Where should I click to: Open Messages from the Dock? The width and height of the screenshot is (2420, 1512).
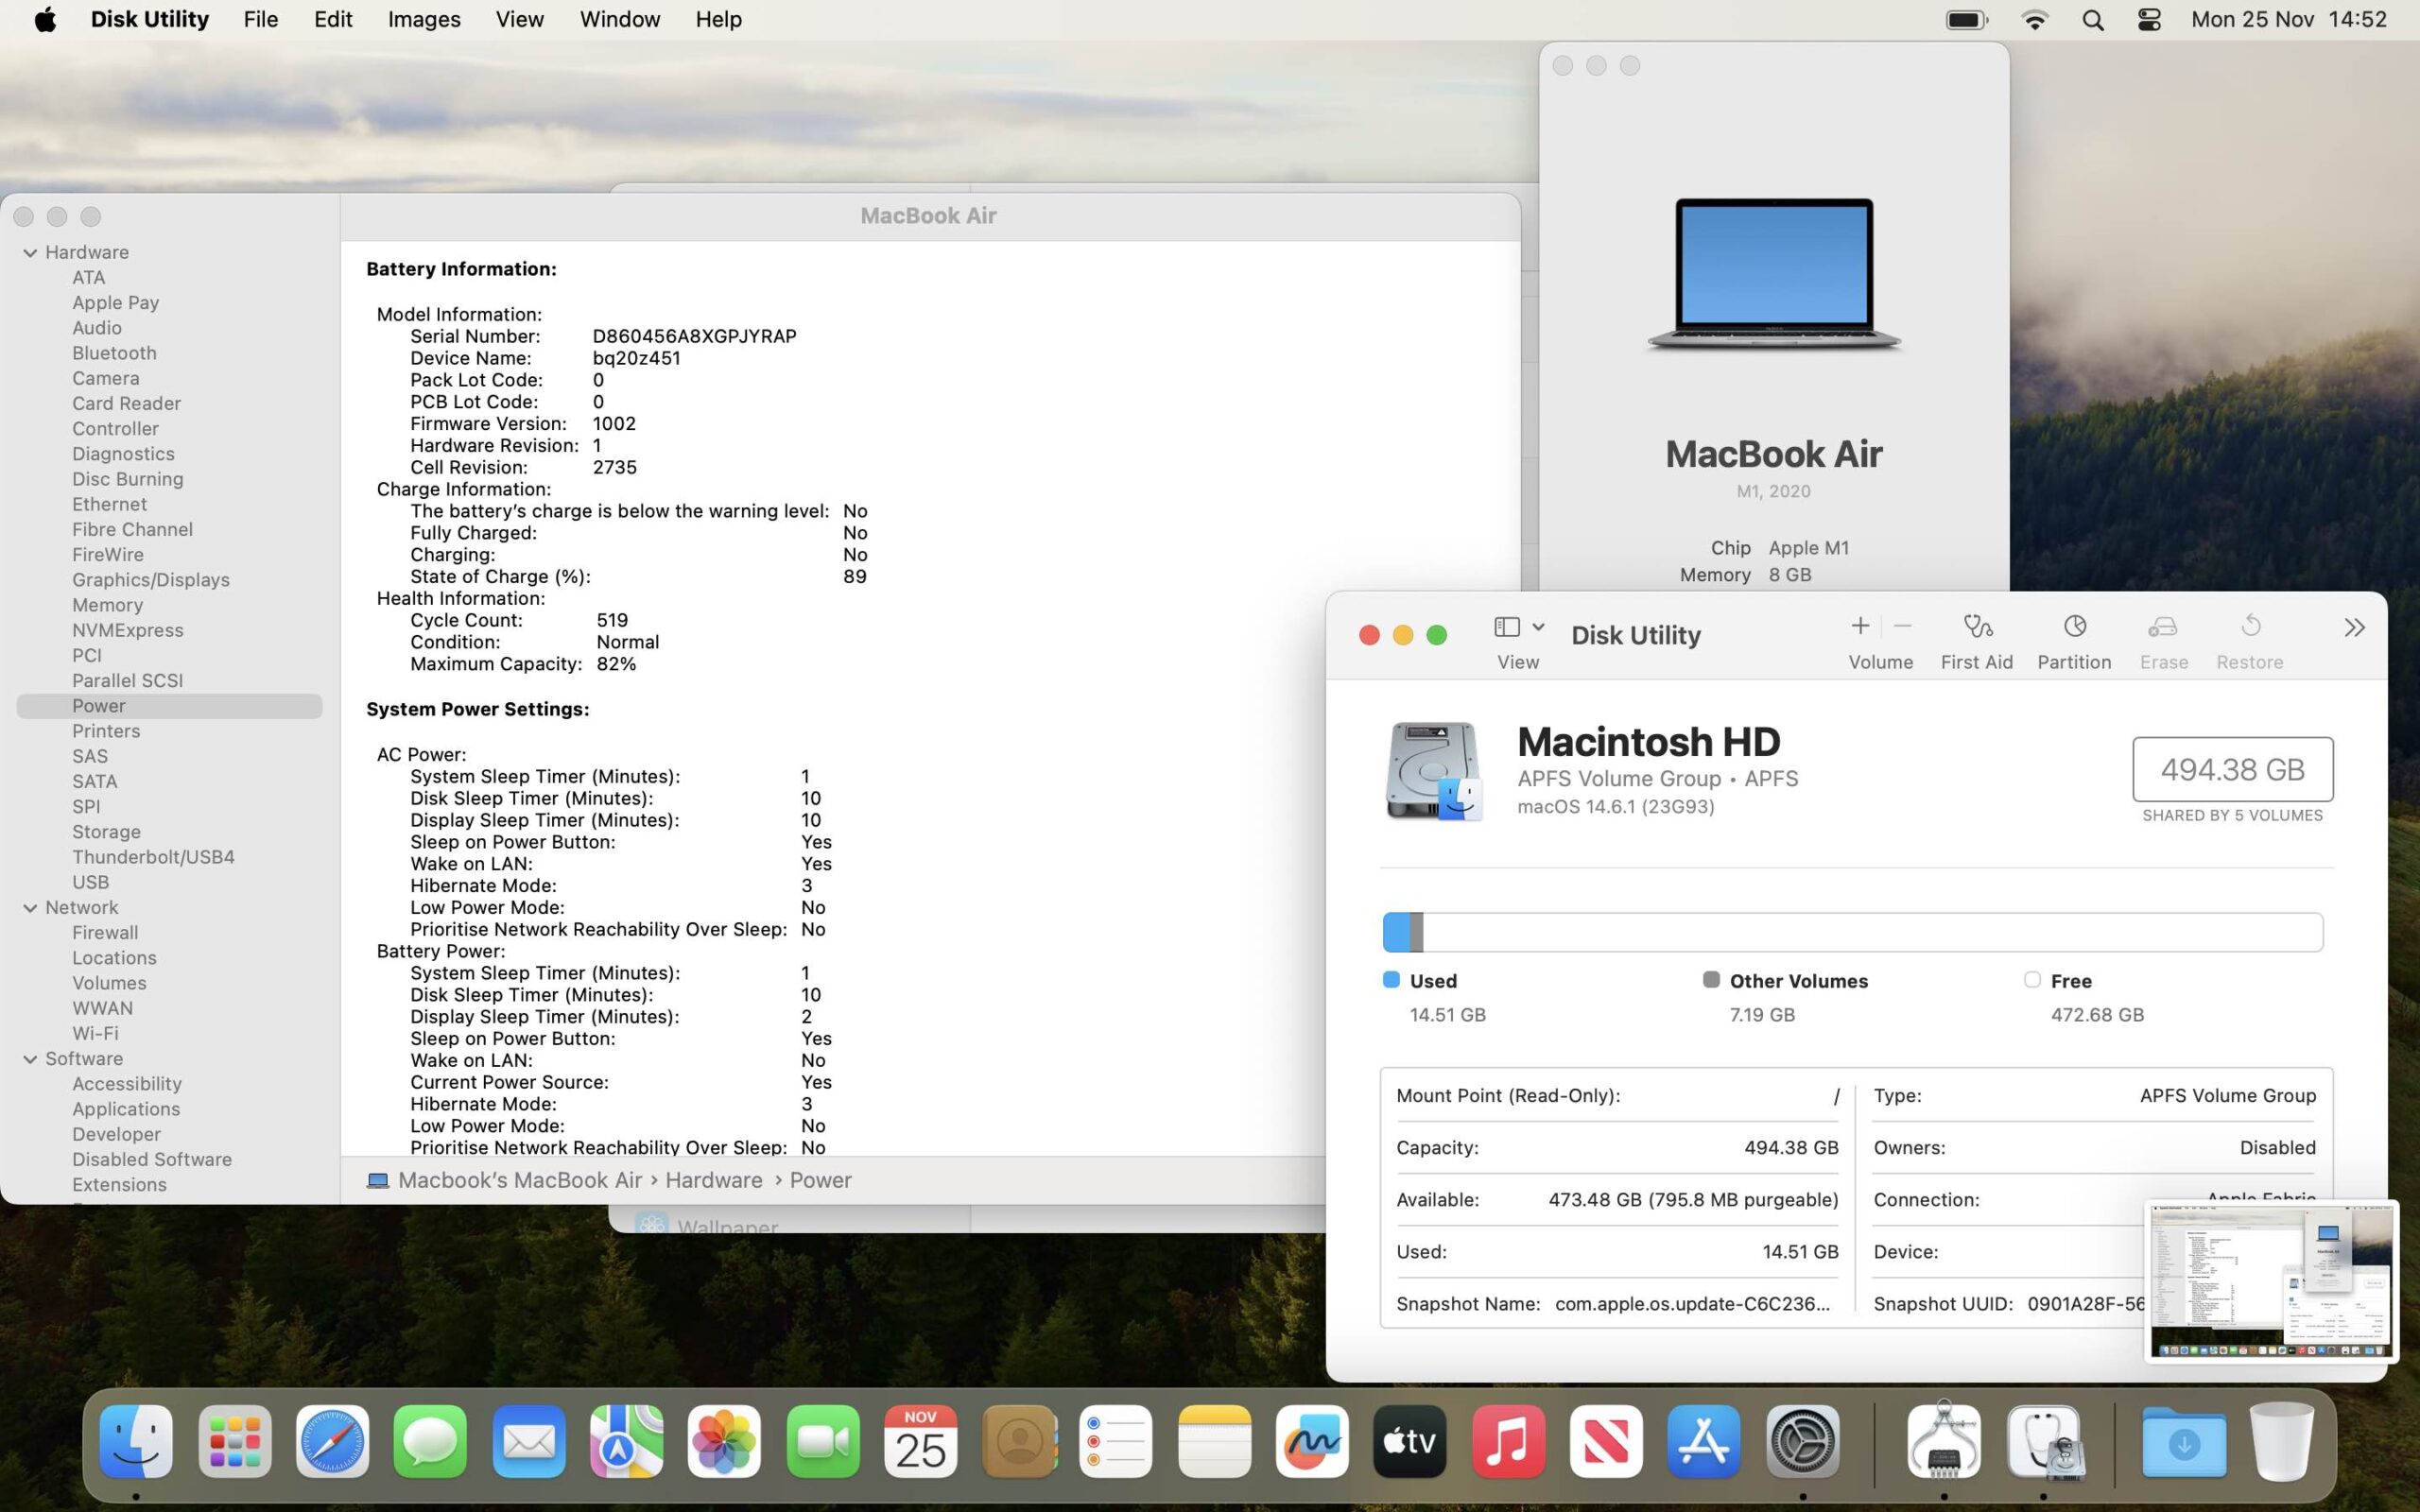[x=430, y=1441]
